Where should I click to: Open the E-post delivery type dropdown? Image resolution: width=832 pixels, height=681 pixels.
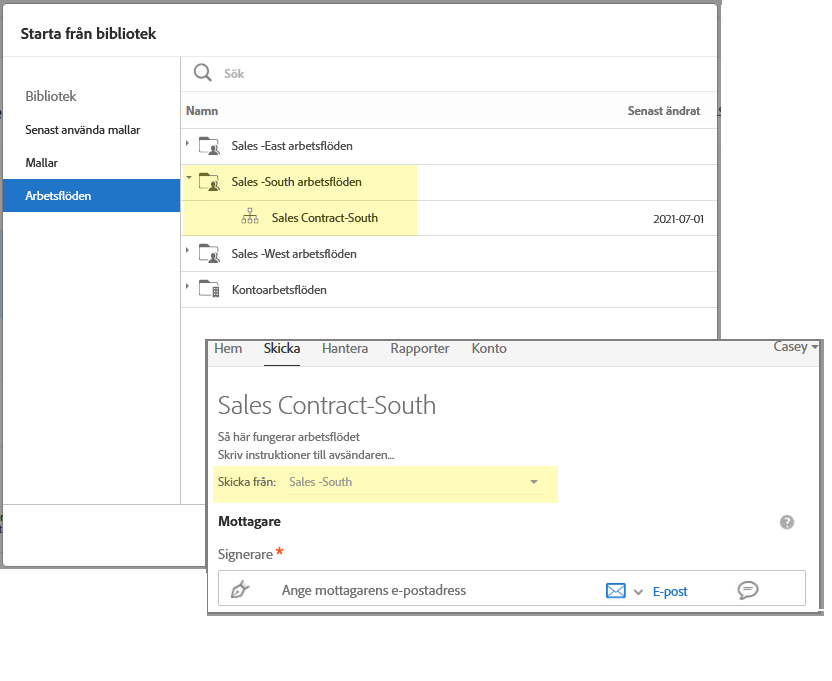[638, 591]
